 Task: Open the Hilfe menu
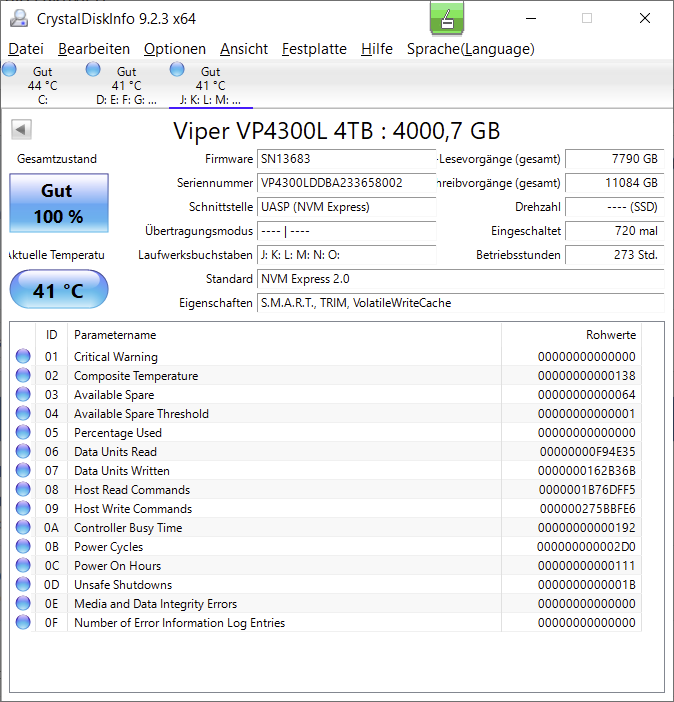tap(377, 49)
